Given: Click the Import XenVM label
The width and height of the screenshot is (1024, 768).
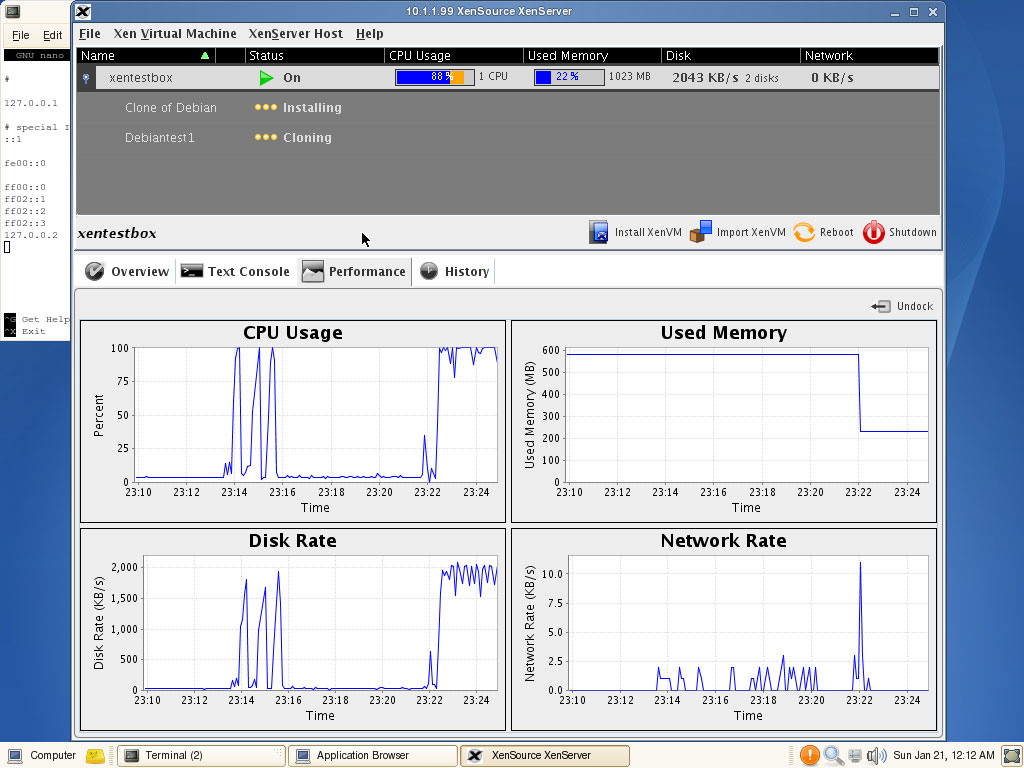Looking at the screenshot, I should pos(751,232).
